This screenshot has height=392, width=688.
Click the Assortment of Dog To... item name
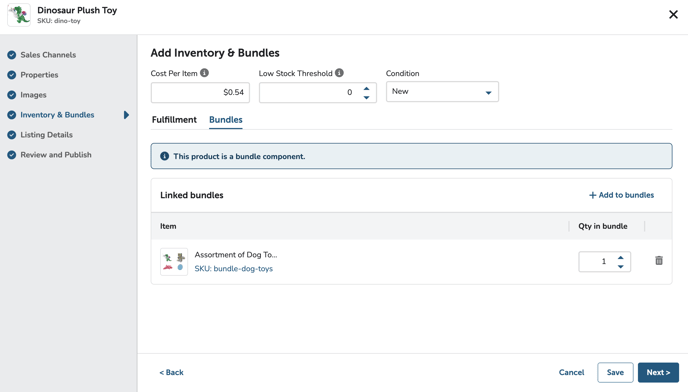236,255
